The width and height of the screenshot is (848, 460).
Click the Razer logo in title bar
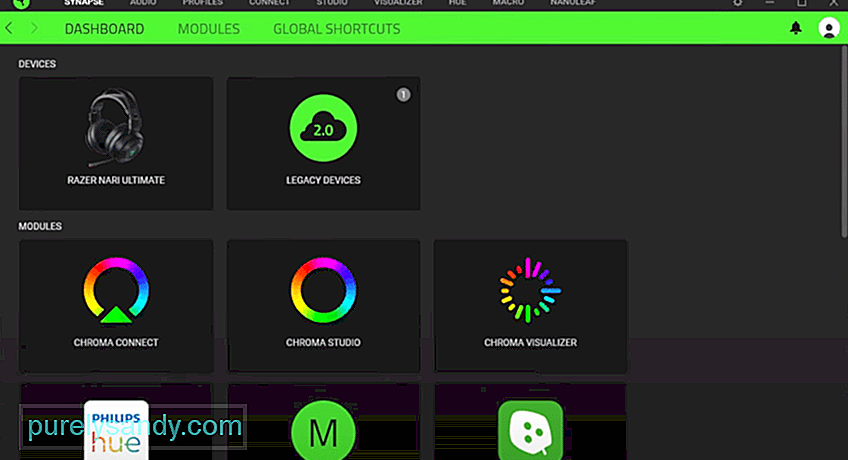[22, 3]
